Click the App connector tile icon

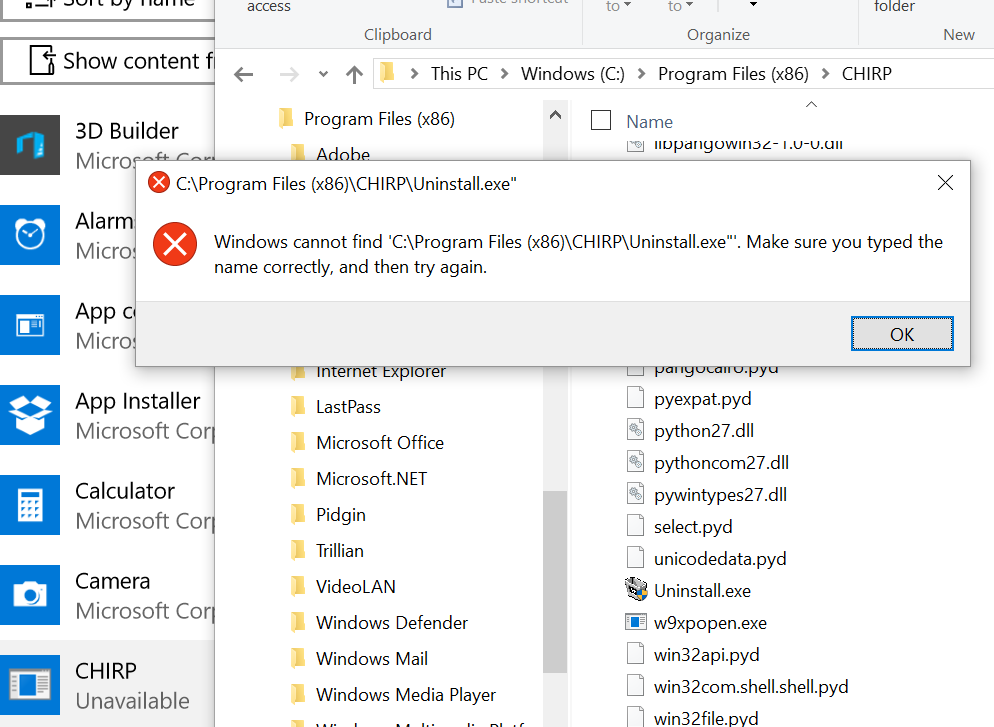coord(30,325)
